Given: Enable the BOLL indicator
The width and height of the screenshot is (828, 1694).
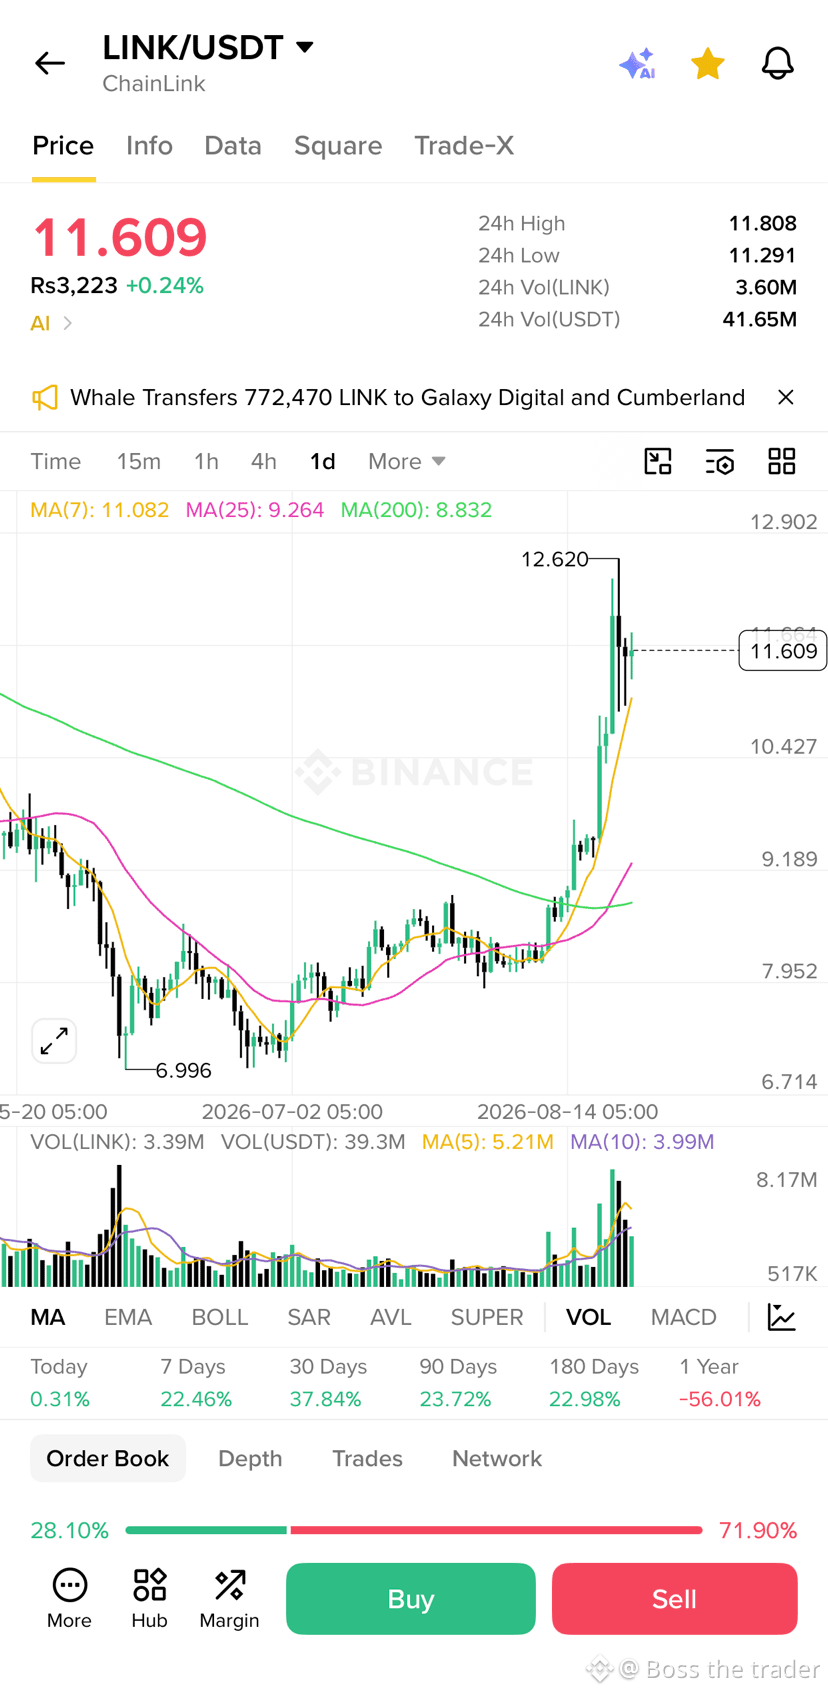Looking at the screenshot, I should pos(219,1317).
